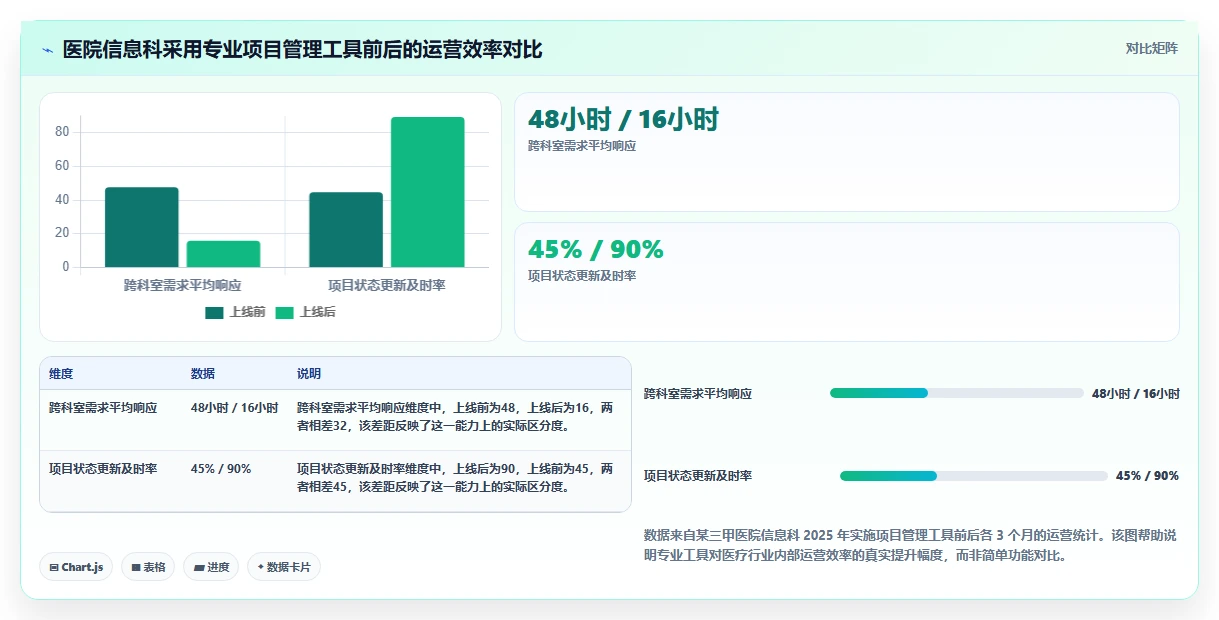Viewport: 1219px width, 620px height.
Task: Click 上线后 bar for 跨科室需求平均响应
Action: [223, 254]
